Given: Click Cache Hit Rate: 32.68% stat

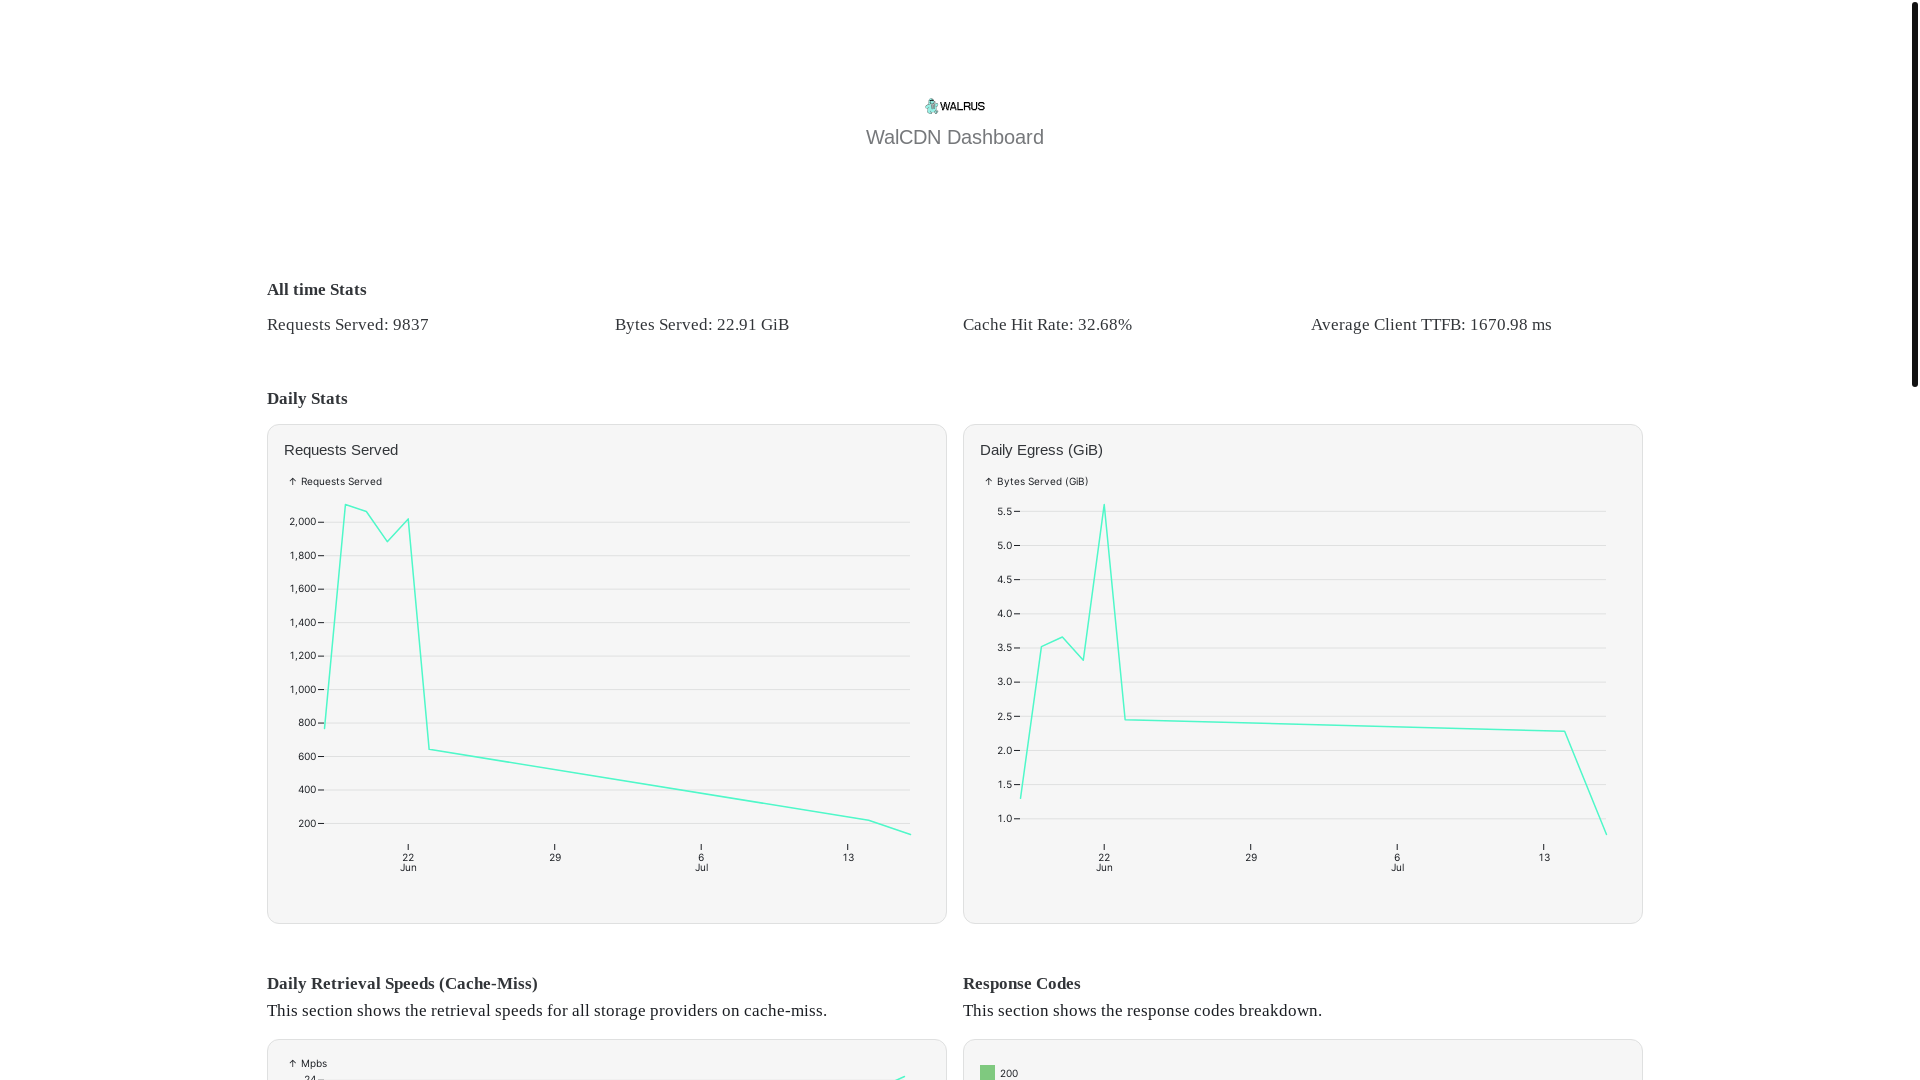Looking at the screenshot, I should tap(1047, 325).
